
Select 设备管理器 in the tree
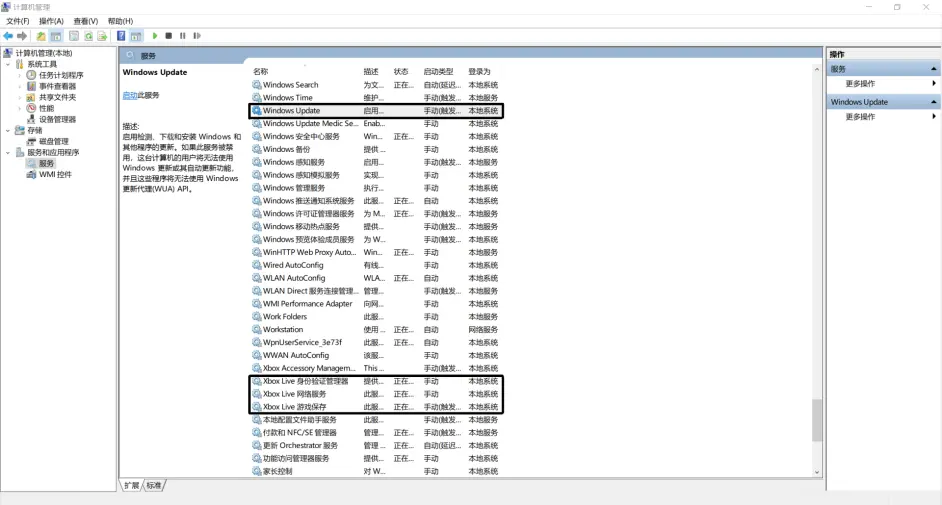[x=58, y=119]
